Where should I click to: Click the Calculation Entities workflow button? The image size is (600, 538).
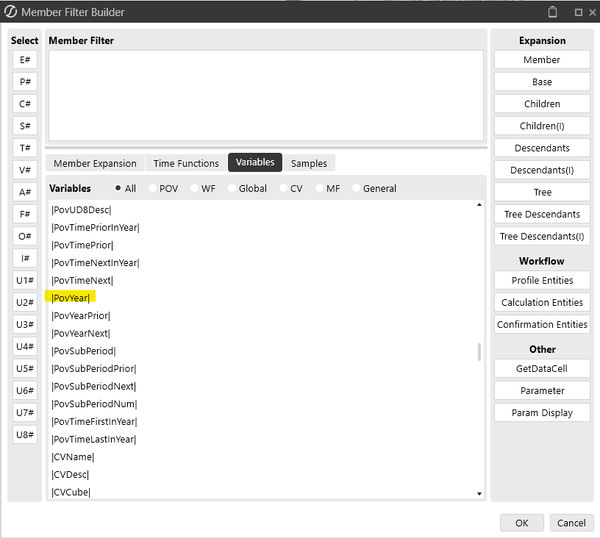point(541,302)
